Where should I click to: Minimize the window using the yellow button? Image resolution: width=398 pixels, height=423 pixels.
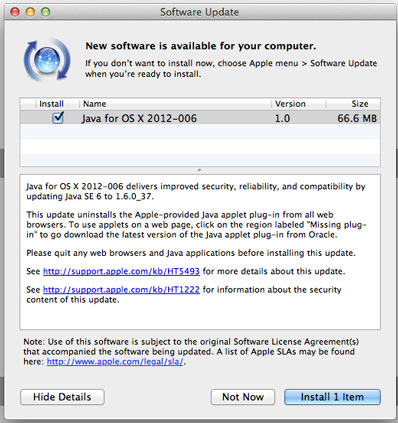[30, 12]
